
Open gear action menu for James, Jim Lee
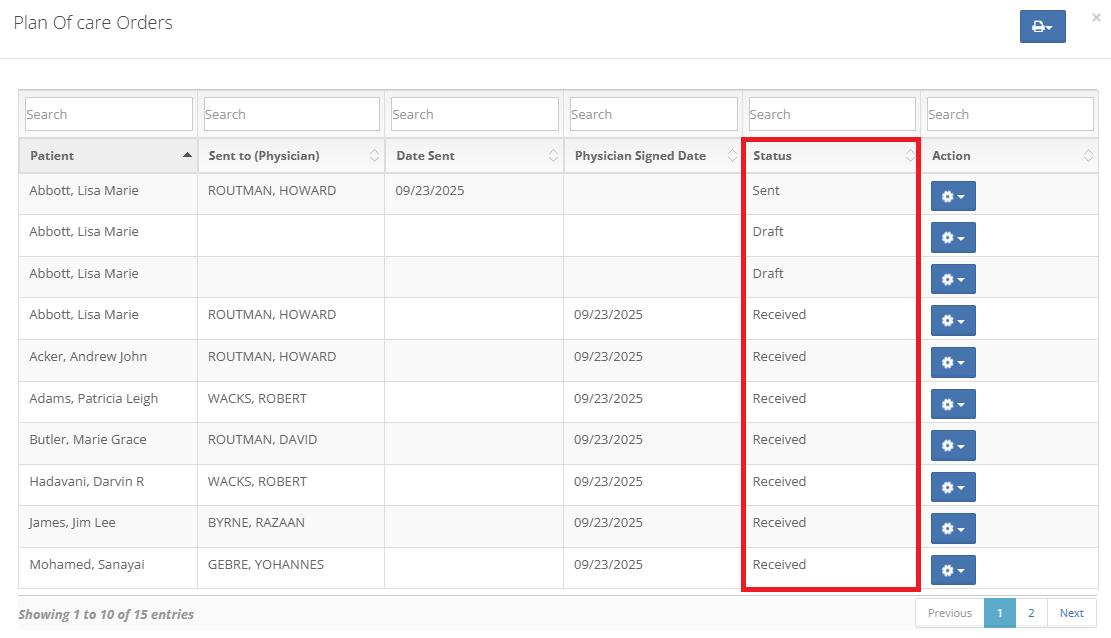(952, 528)
